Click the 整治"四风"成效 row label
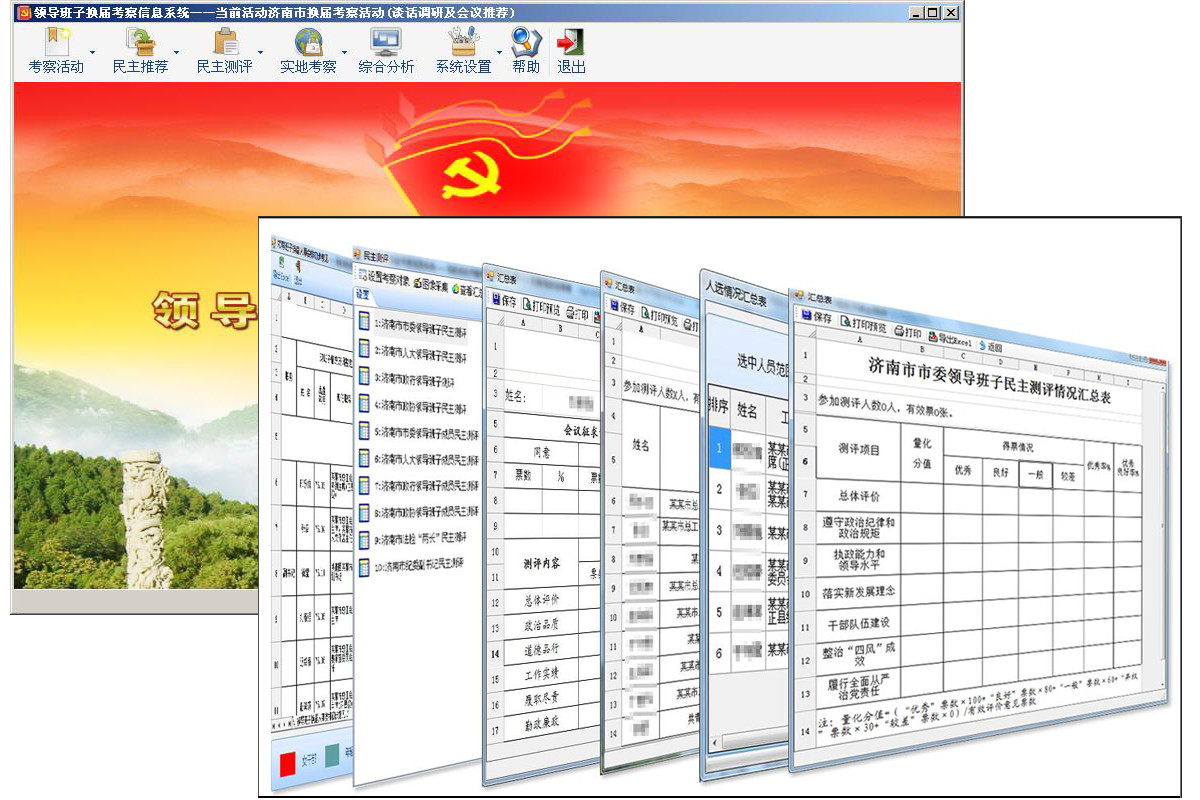The width and height of the screenshot is (1200, 800). pos(858,655)
